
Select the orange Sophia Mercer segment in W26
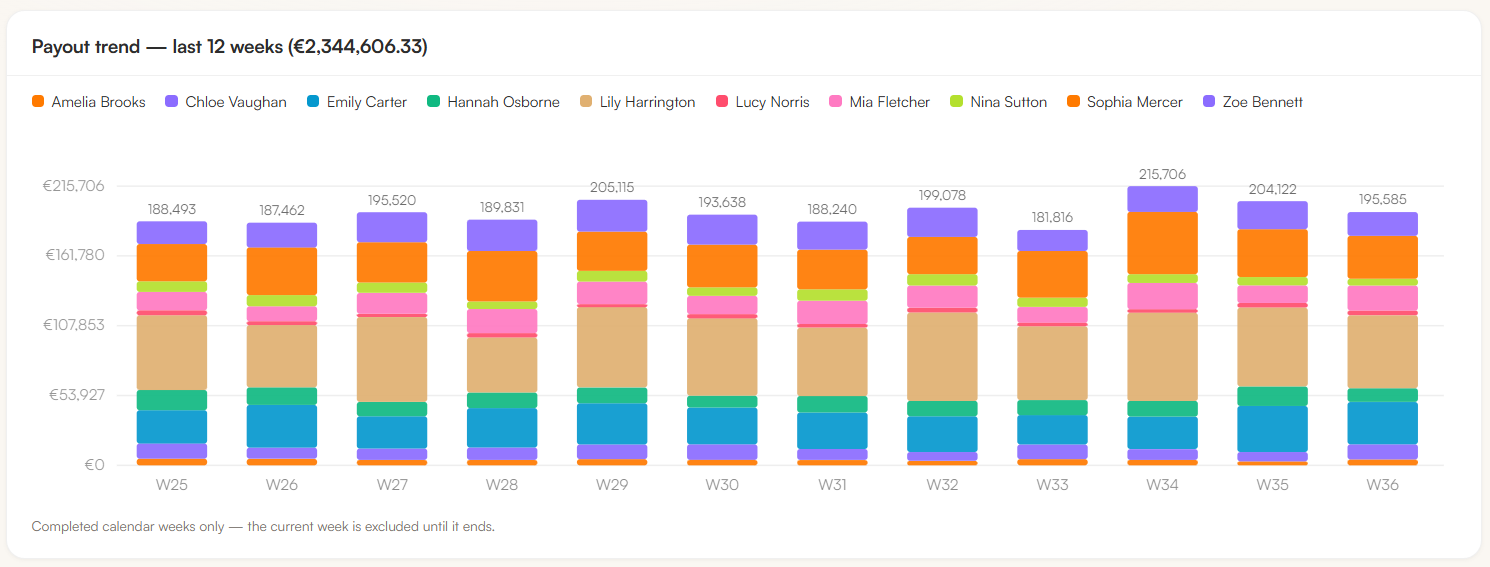click(282, 271)
